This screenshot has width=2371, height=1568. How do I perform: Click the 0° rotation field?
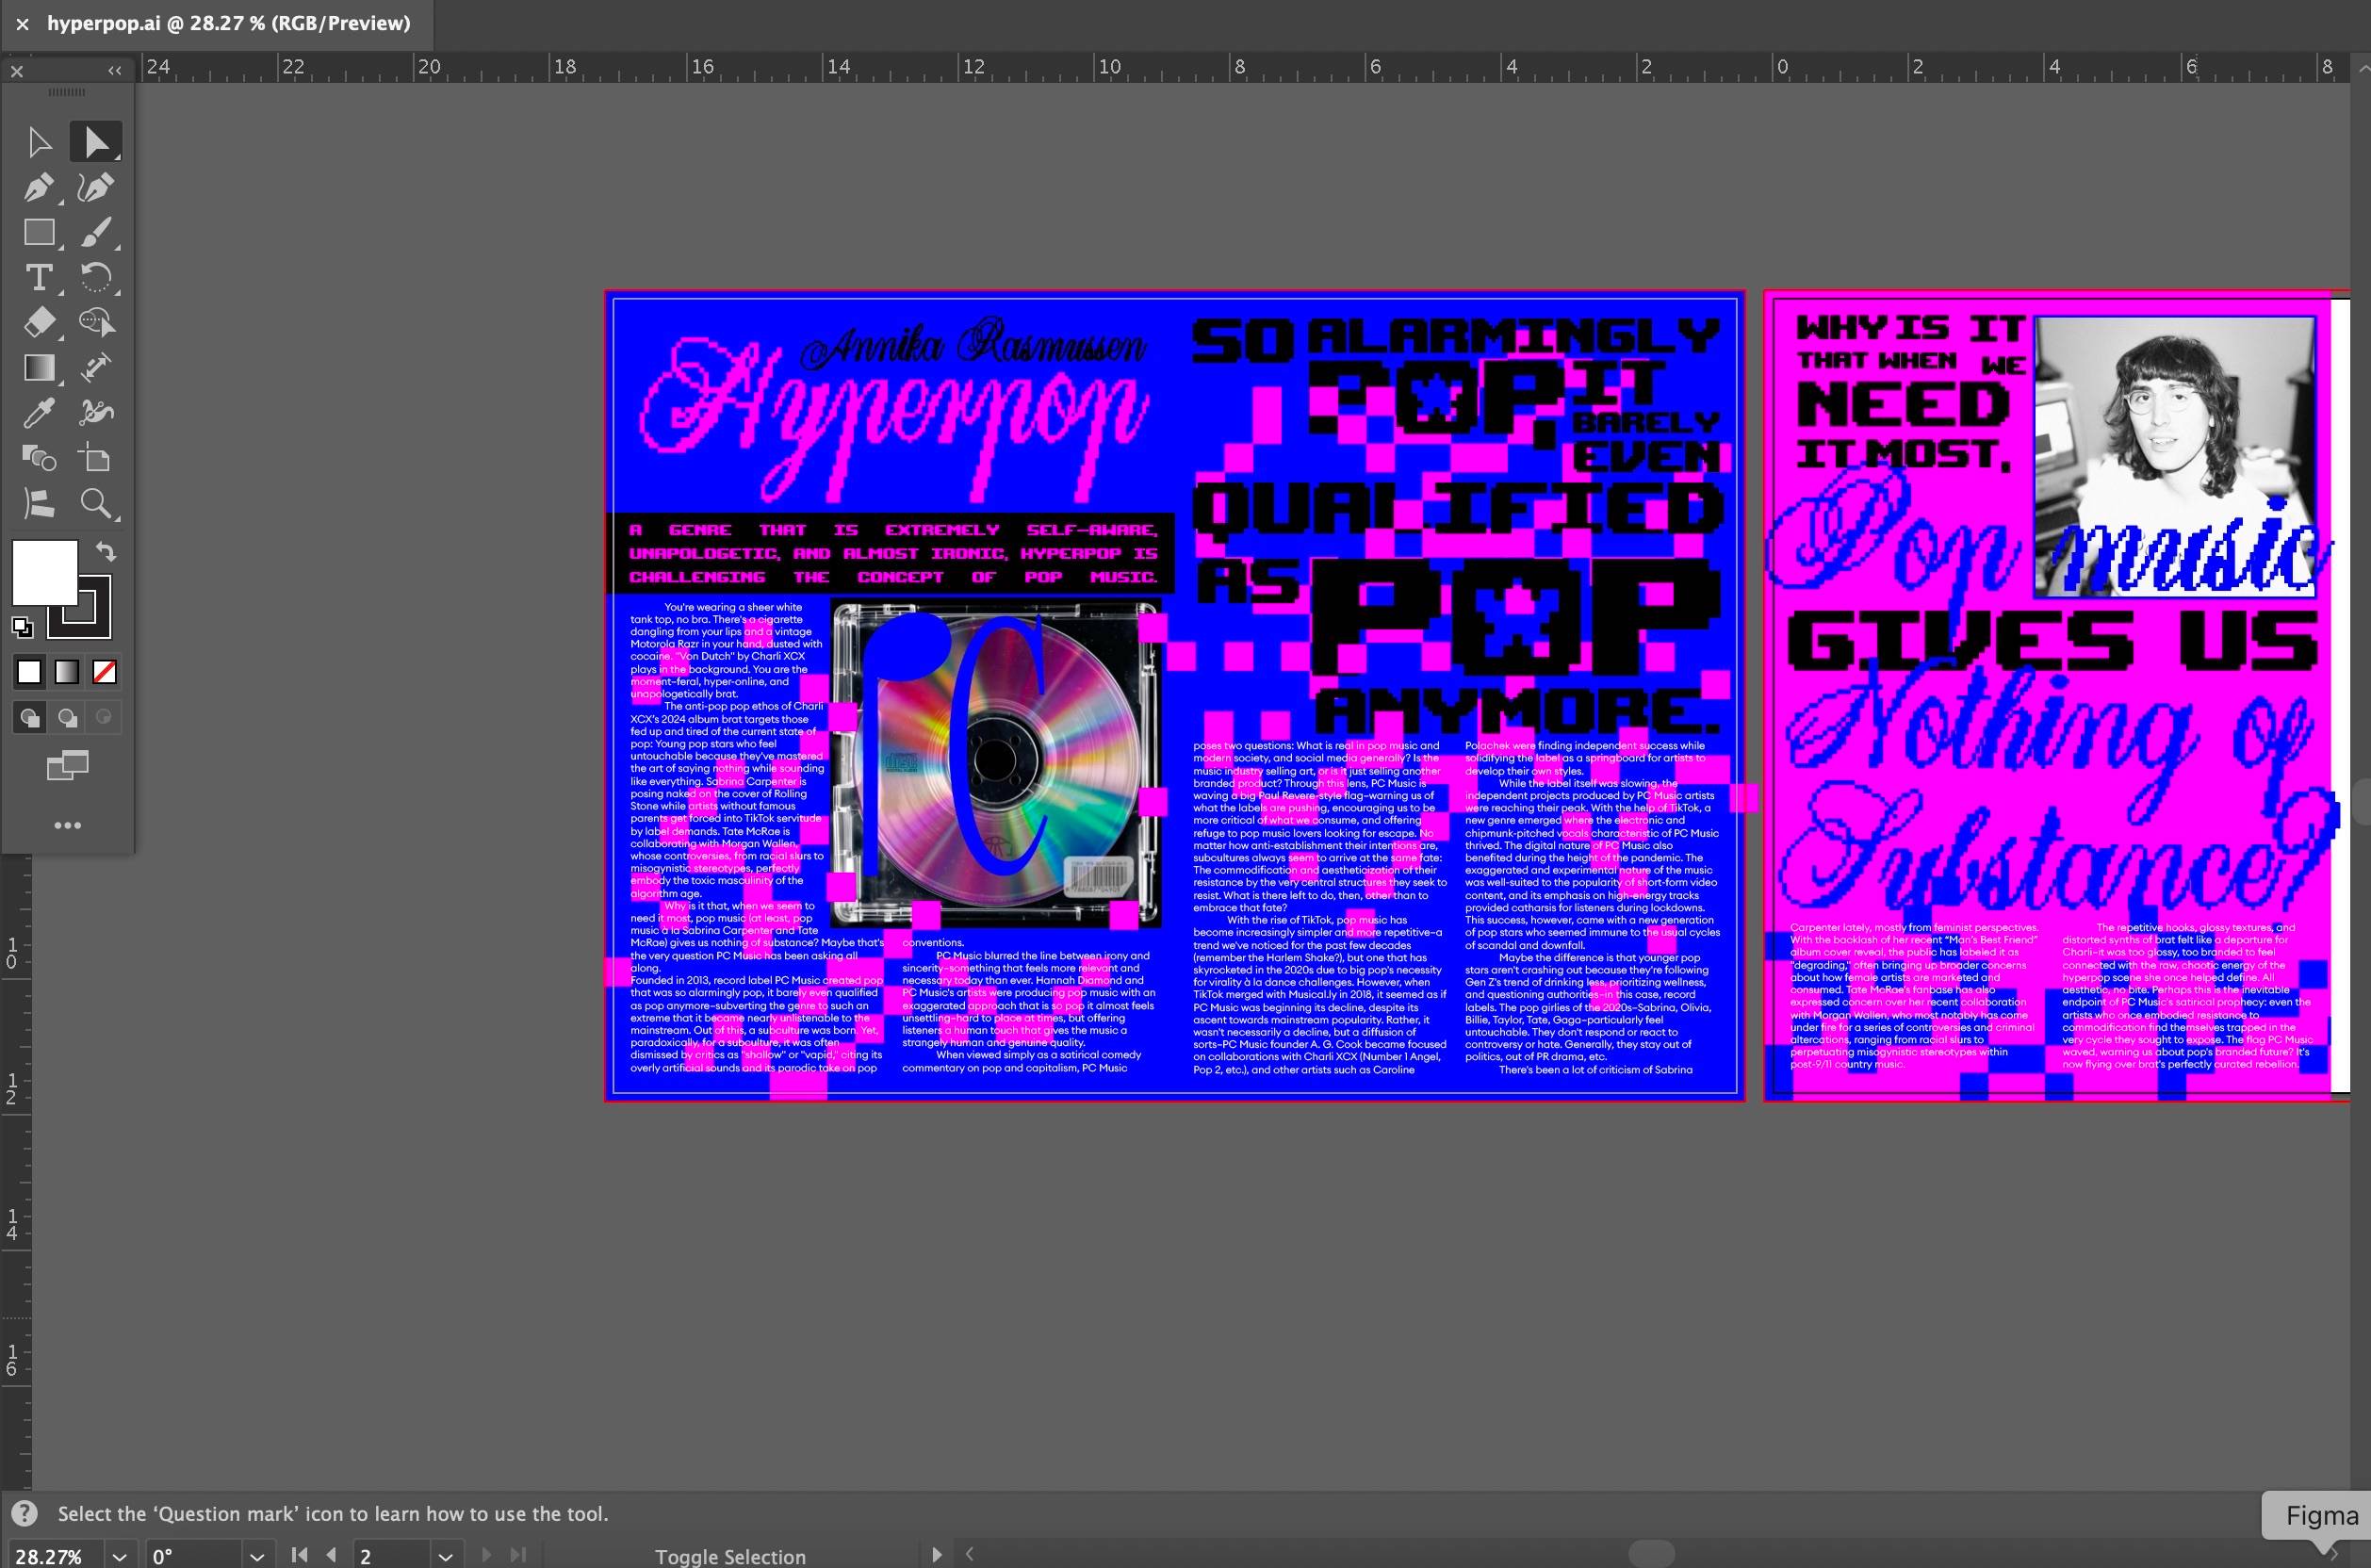pos(193,1556)
